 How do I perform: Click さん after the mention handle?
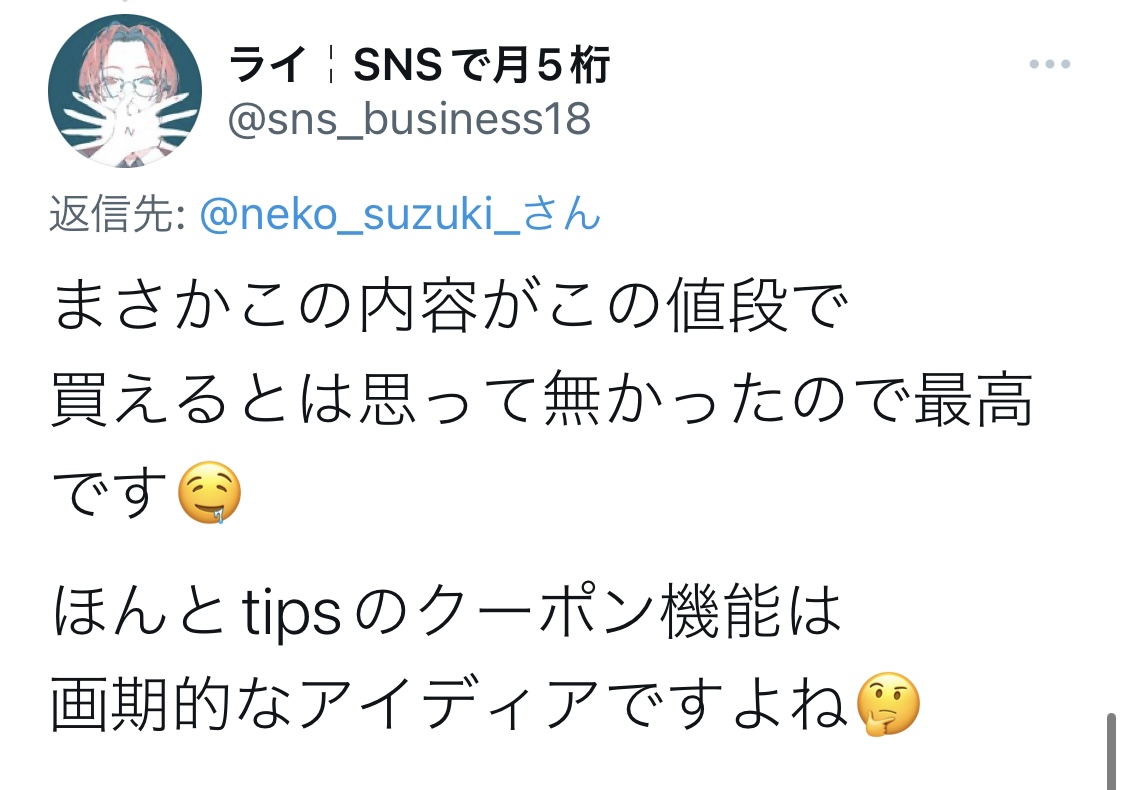tap(561, 214)
